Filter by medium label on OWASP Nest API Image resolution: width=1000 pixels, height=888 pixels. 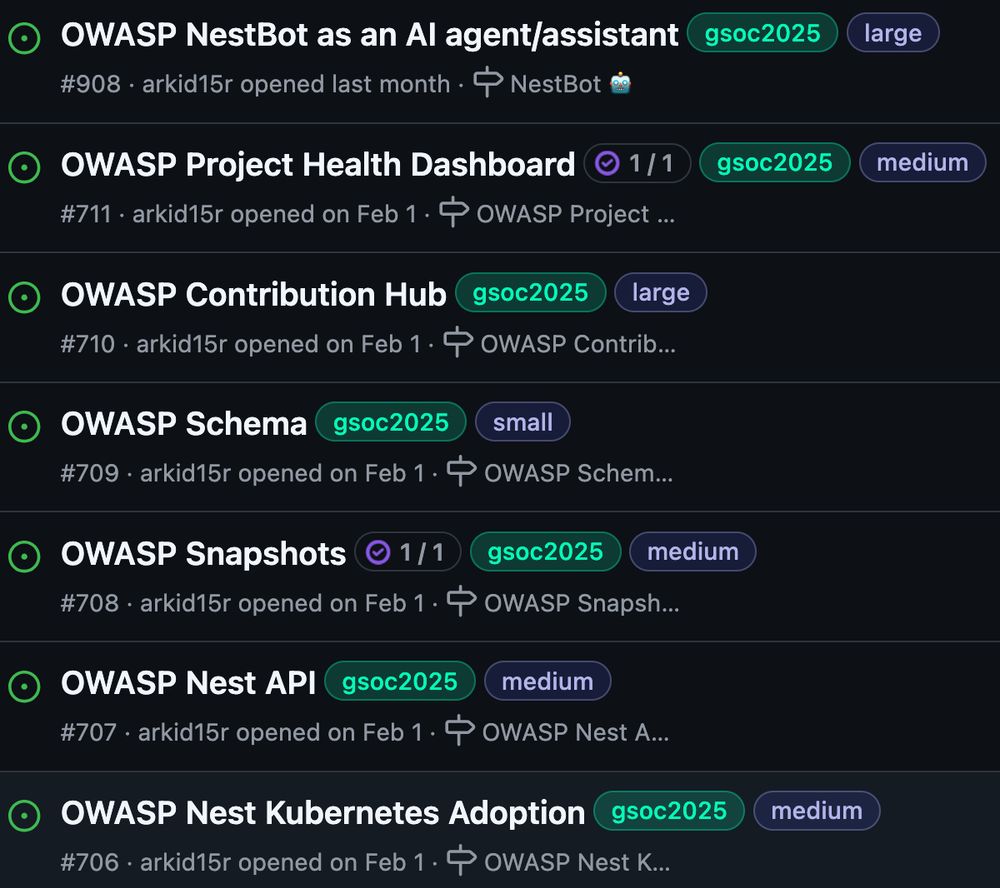[547, 681]
